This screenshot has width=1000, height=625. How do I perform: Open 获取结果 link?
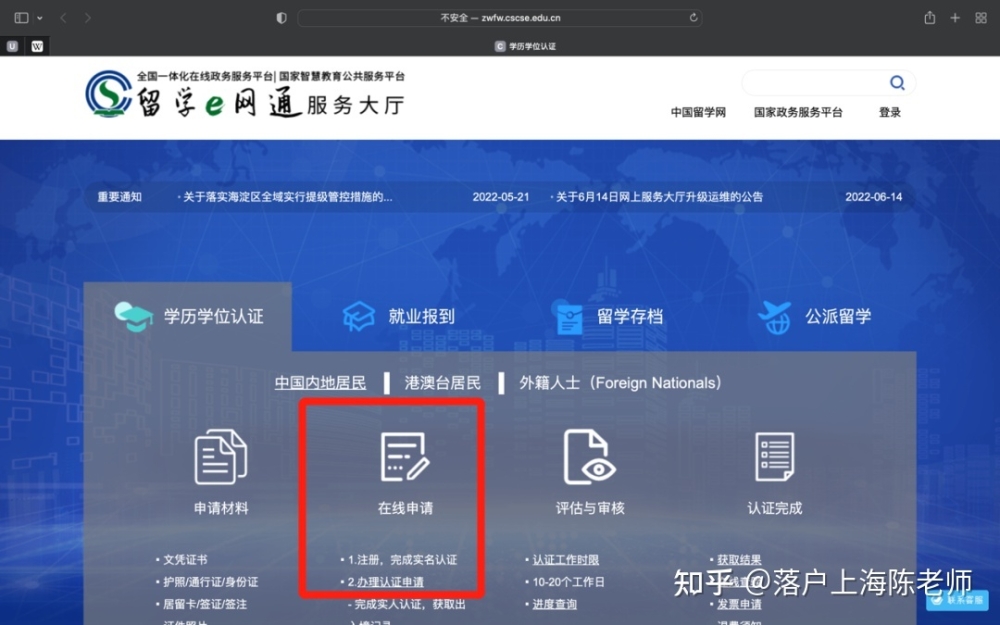click(739, 560)
